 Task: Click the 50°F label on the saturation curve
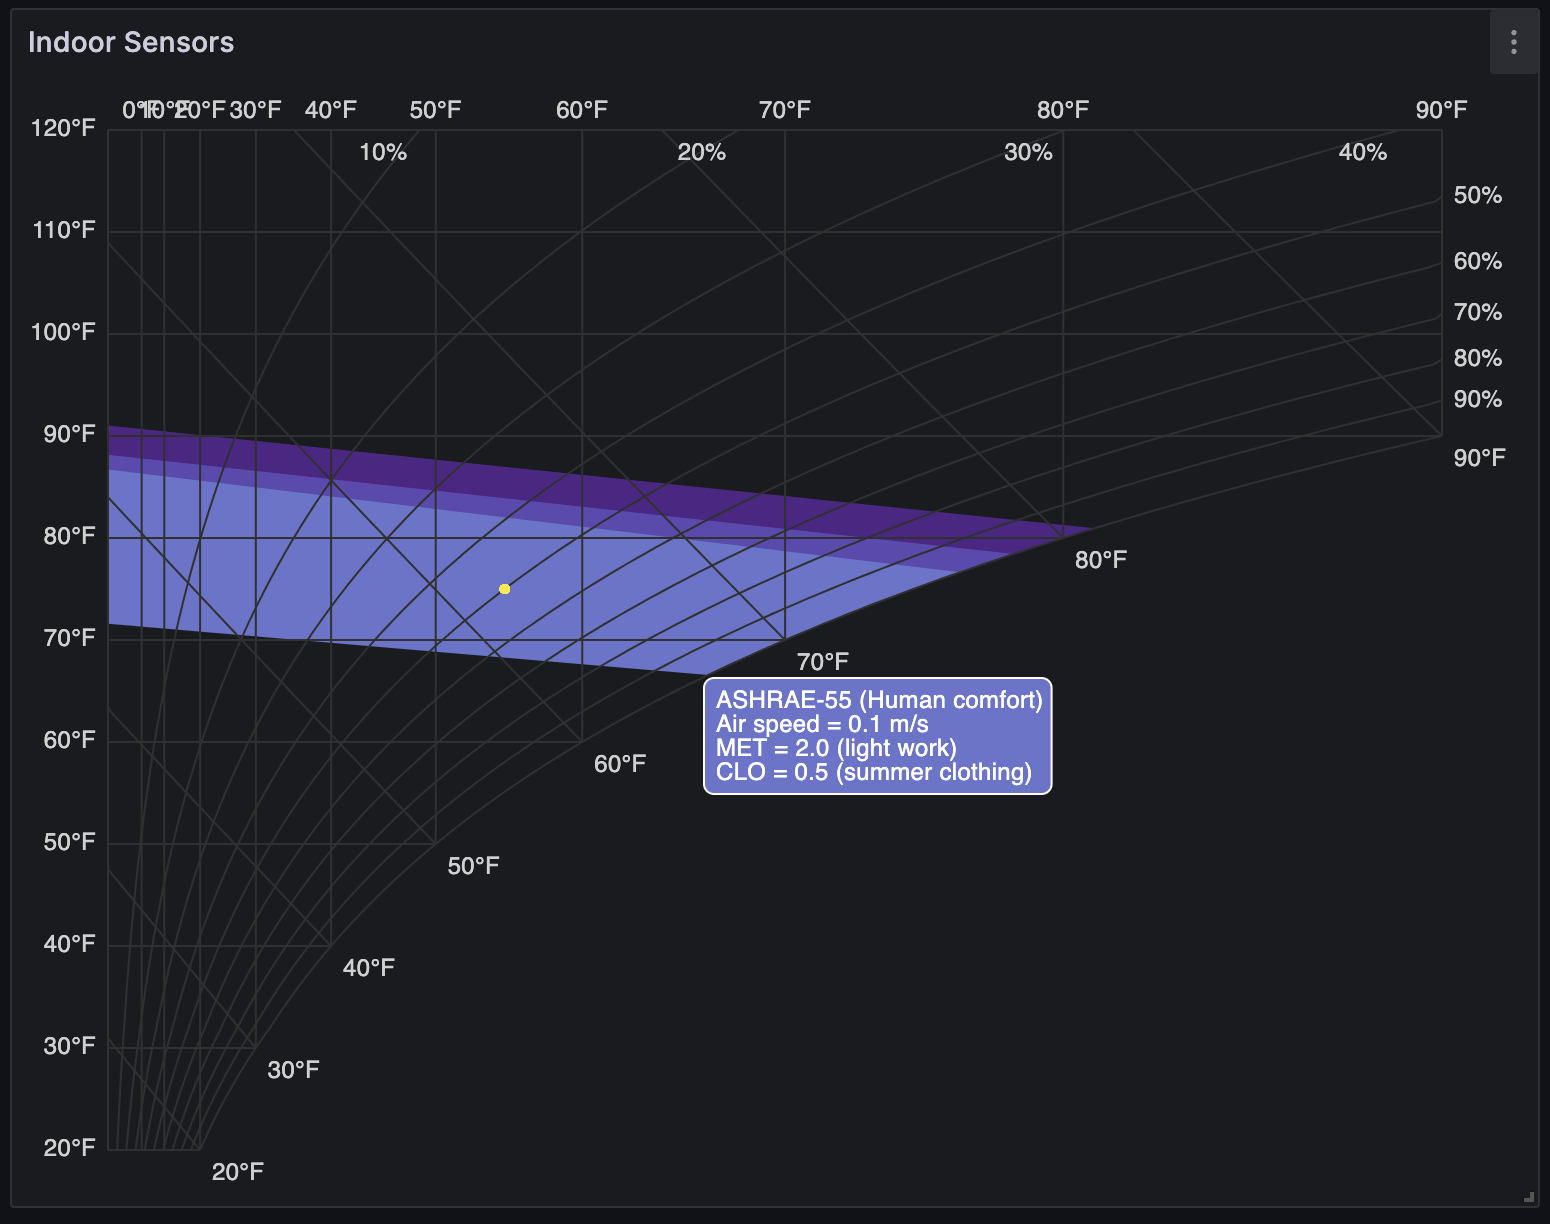coord(473,866)
